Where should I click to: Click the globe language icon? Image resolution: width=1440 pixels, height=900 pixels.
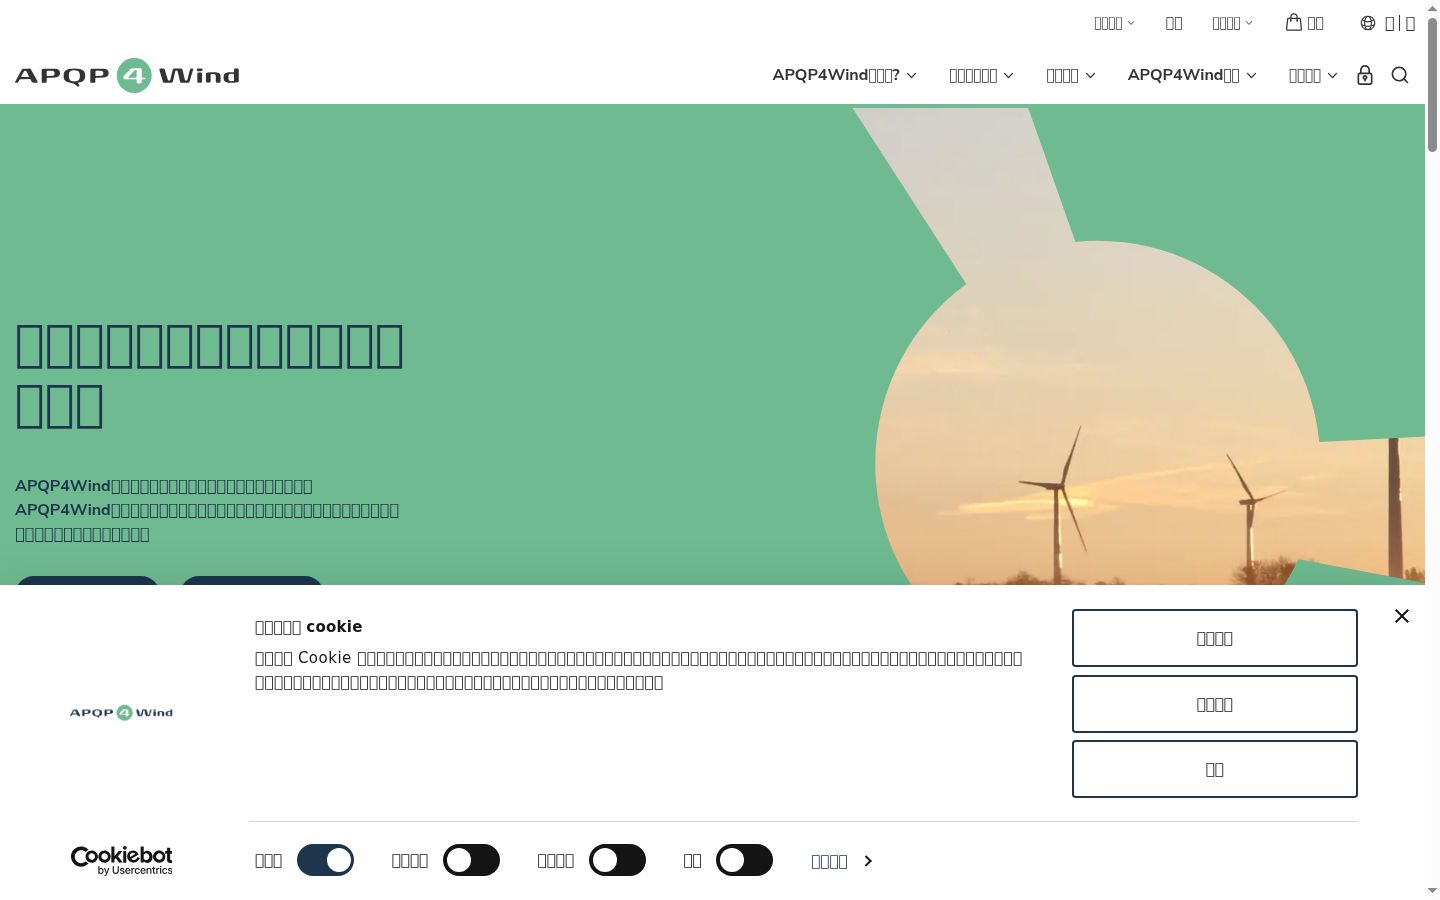[x=1368, y=23]
